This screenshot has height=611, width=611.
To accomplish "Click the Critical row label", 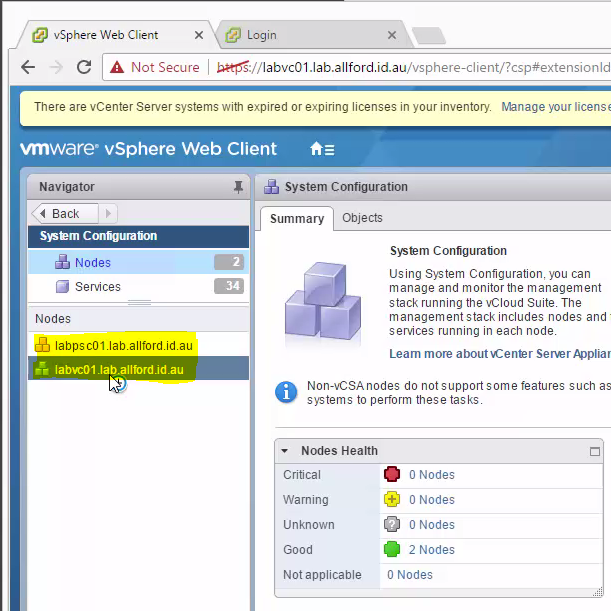I will point(302,475).
